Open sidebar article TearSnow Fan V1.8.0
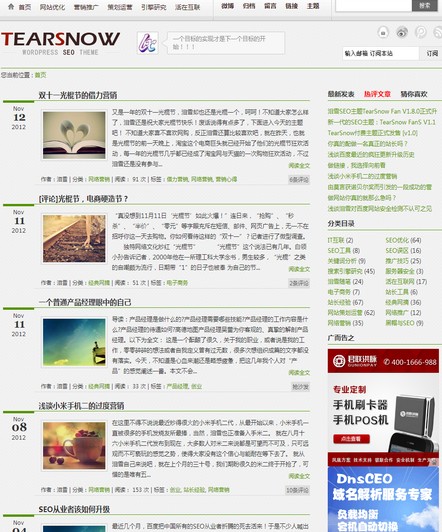 (382, 111)
